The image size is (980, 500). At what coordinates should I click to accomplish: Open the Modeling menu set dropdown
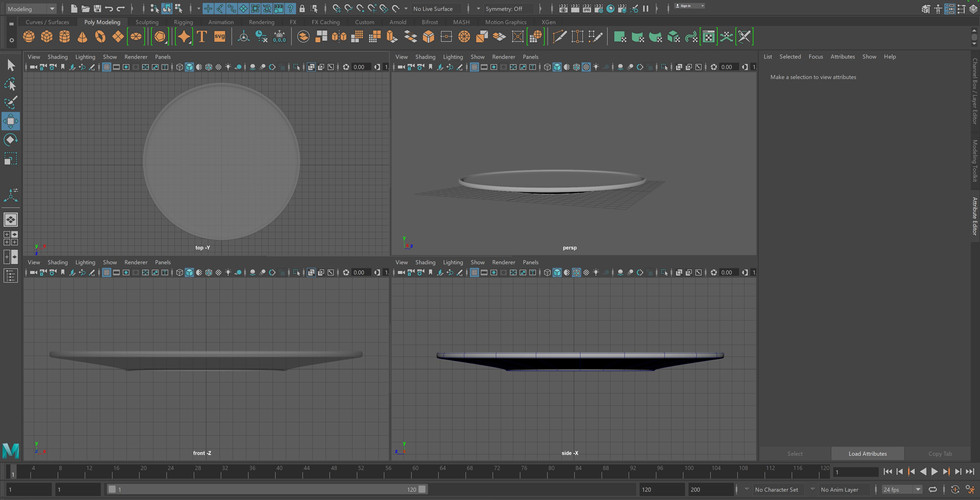31,9
